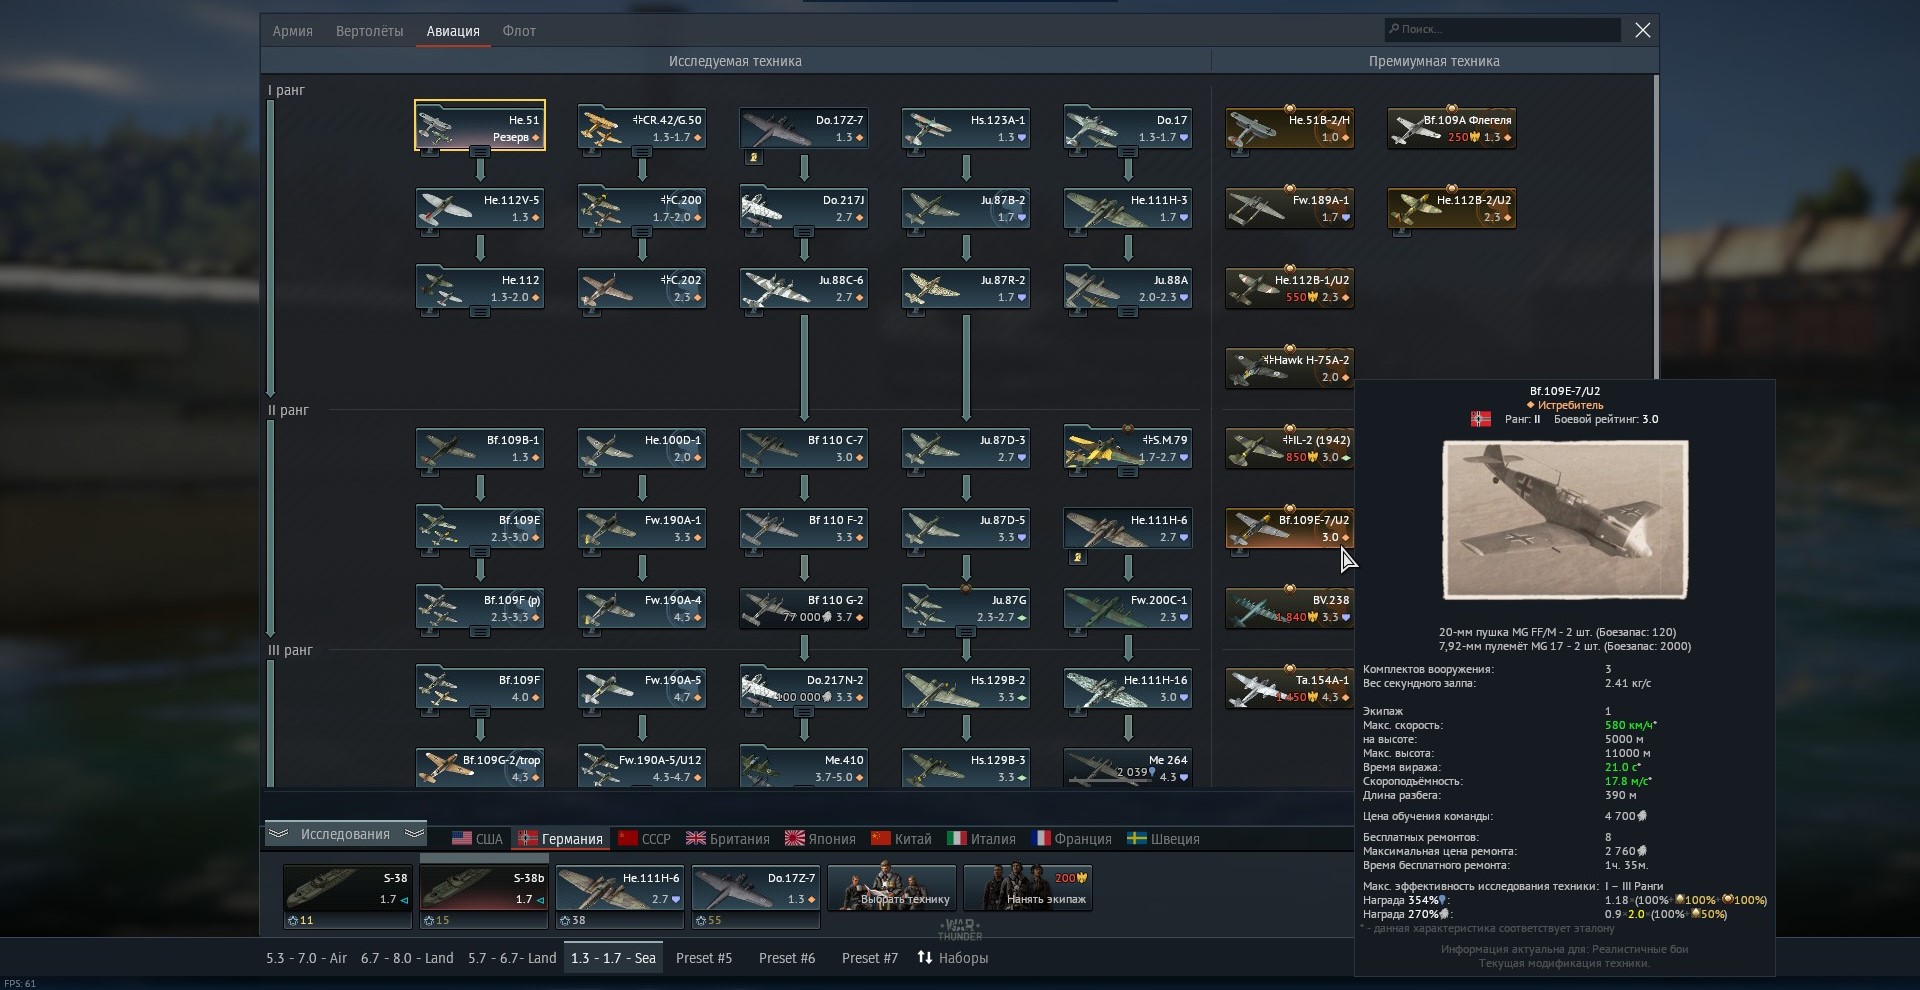Select the Bf.109B-1 fighter card

[480, 447]
